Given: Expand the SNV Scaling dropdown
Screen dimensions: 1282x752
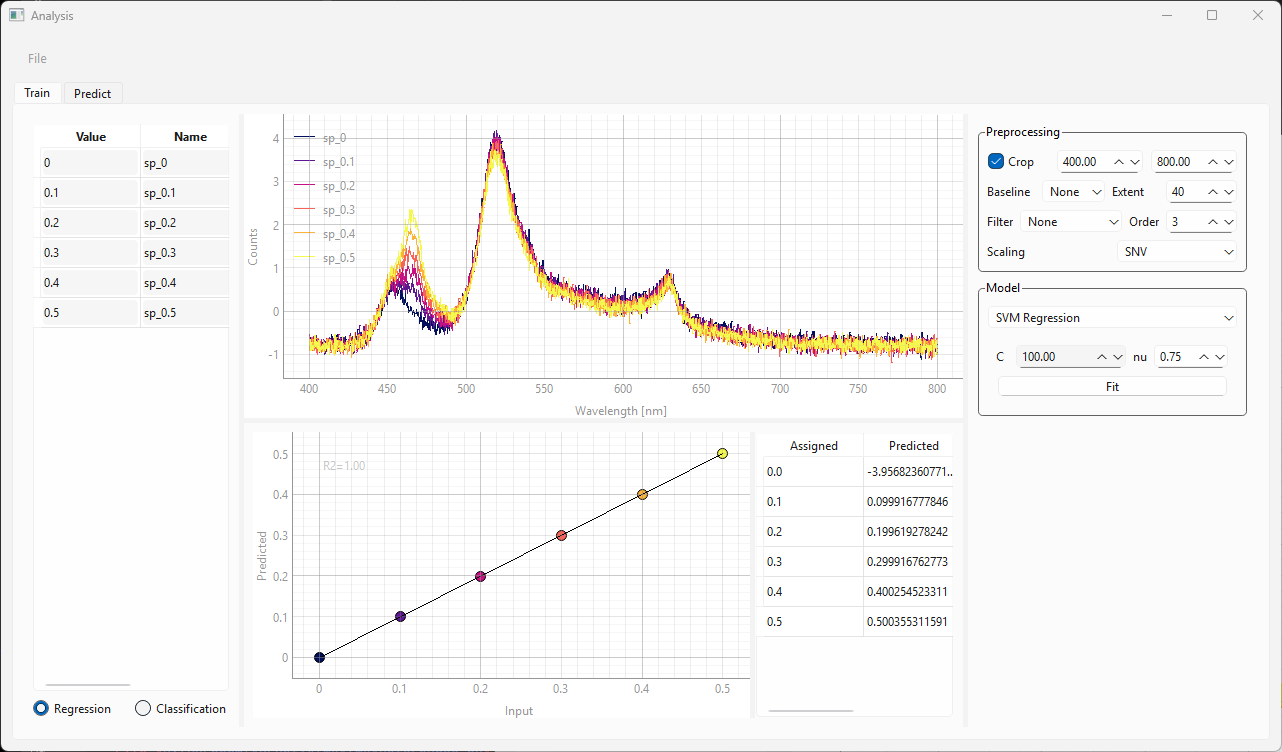Looking at the screenshot, I should (x=1178, y=252).
